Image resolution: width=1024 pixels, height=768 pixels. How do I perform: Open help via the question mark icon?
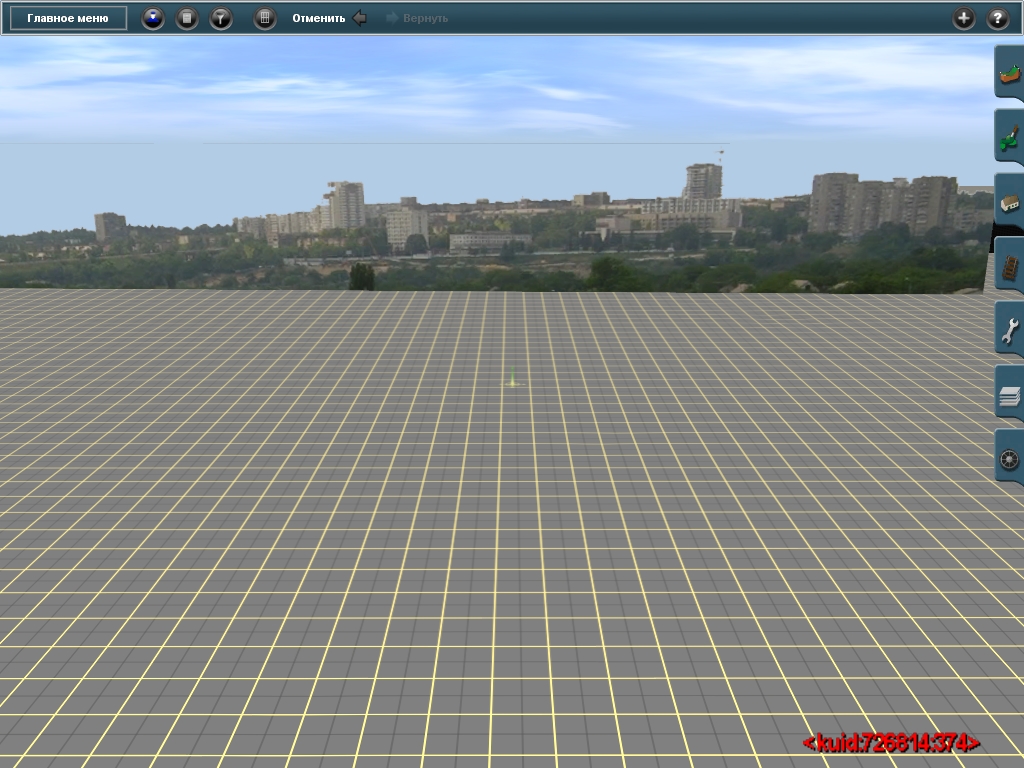997,18
